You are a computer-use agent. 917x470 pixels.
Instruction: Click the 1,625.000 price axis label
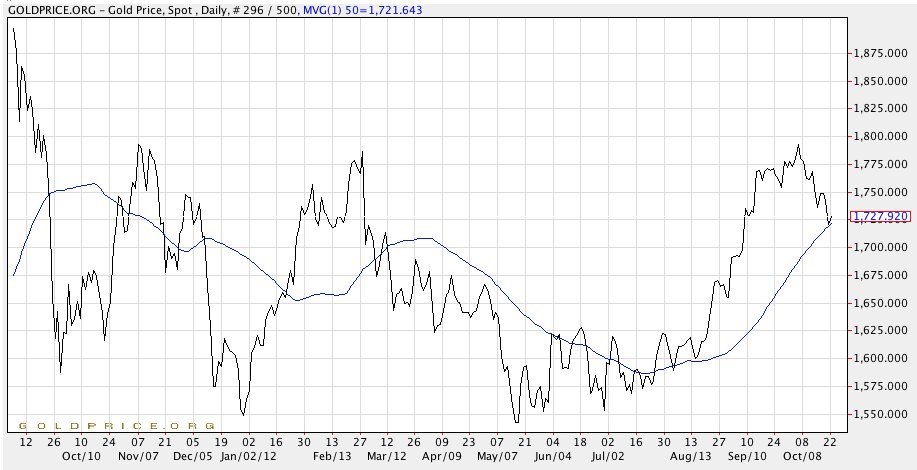(x=881, y=331)
